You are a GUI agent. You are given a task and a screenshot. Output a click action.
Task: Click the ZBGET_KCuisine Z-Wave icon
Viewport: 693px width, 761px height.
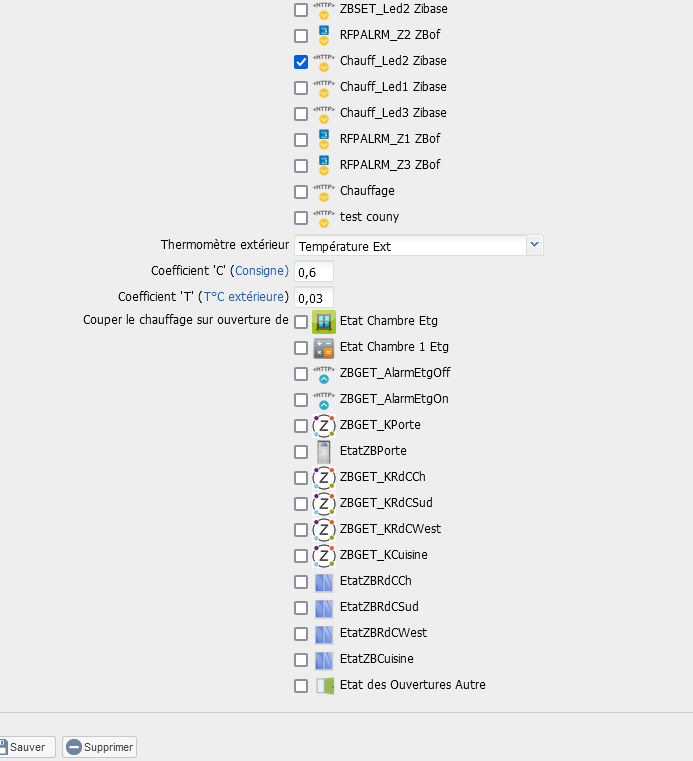[x=323, y=555]
